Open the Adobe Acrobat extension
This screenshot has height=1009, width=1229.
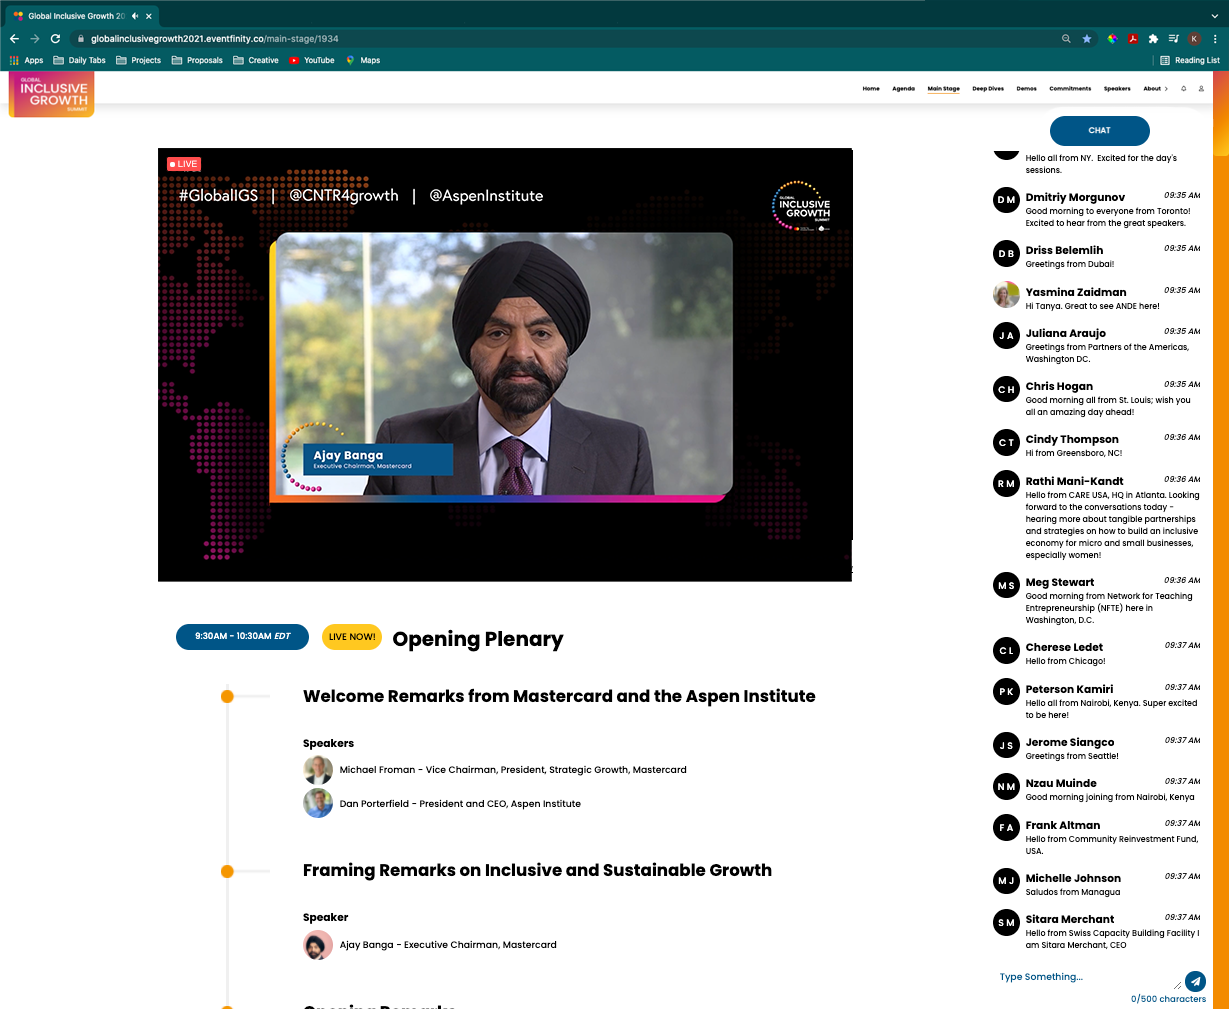(1133, 39)
